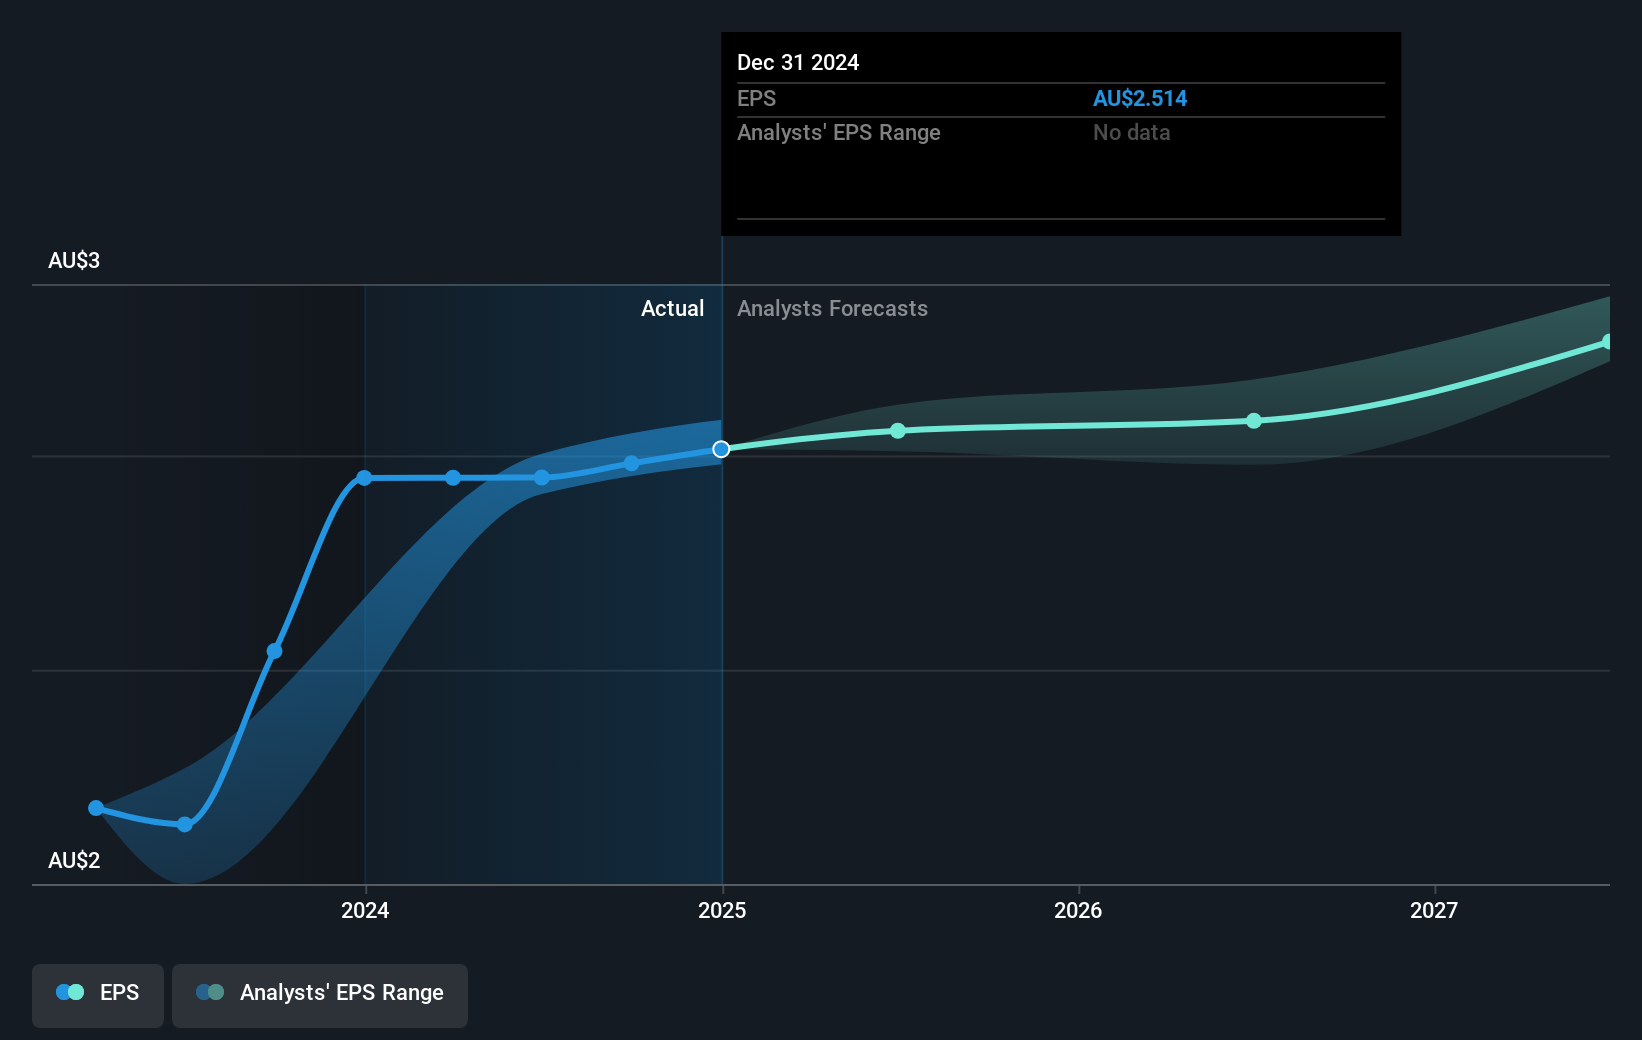Click the 2026 x-axis label
Screen dimensions: 1642x1040
[1078, 910]
